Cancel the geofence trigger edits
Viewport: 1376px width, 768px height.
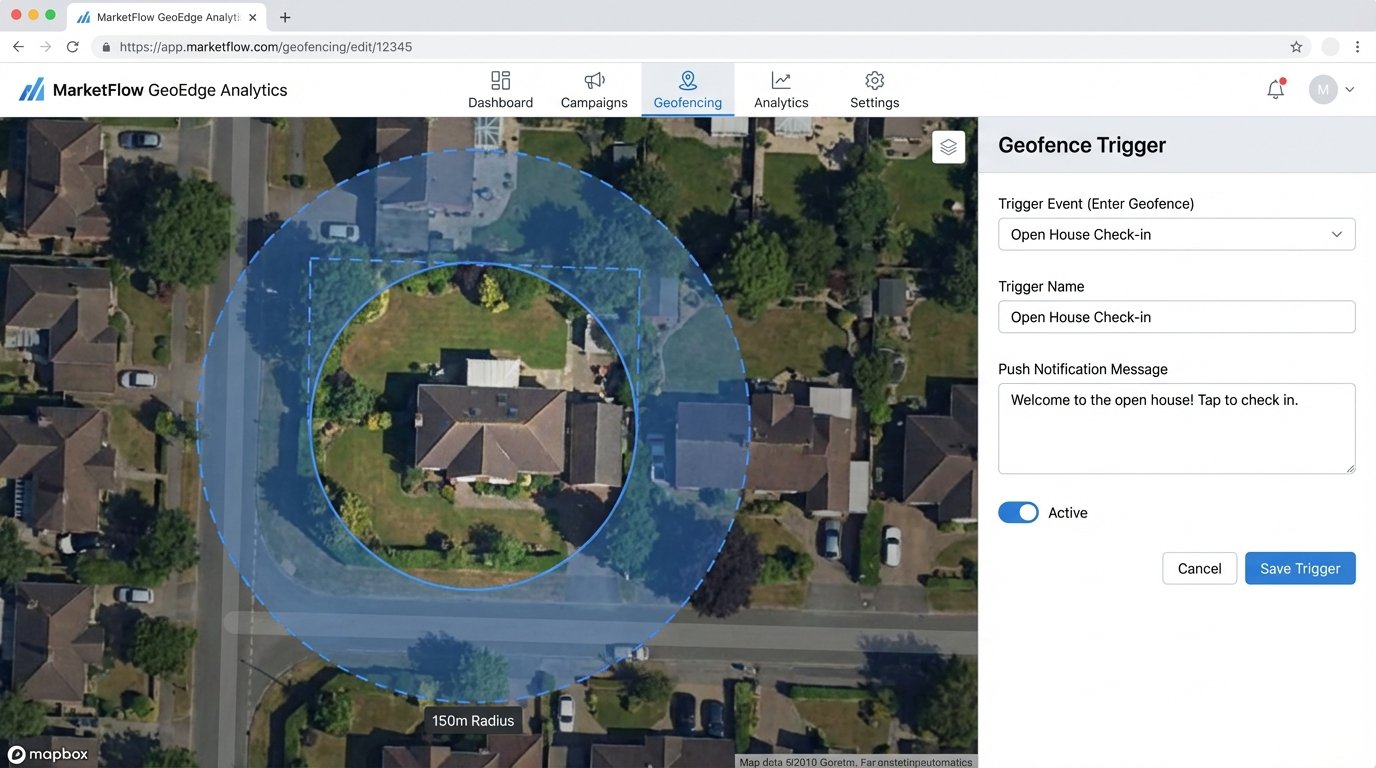[1199, 568]
